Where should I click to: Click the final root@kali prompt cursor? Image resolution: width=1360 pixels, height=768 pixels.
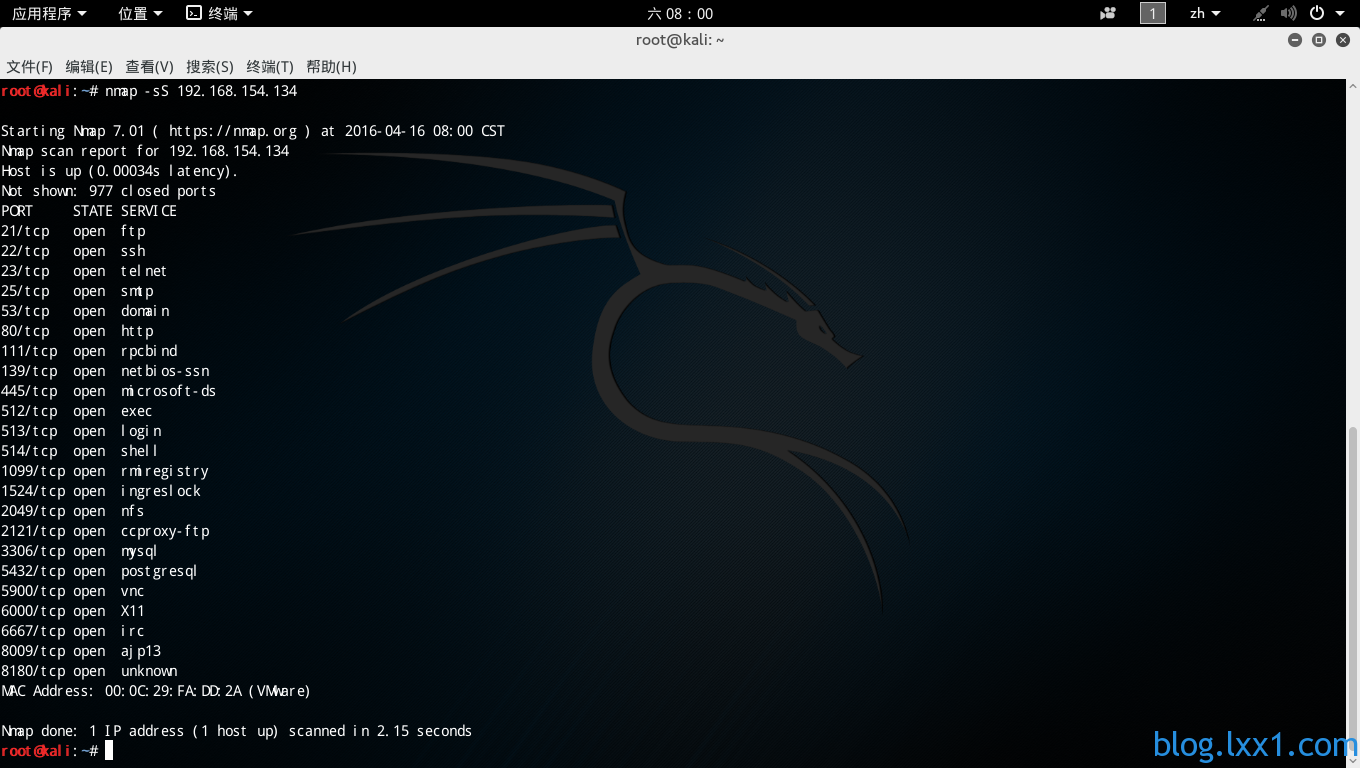coord(109,751)
